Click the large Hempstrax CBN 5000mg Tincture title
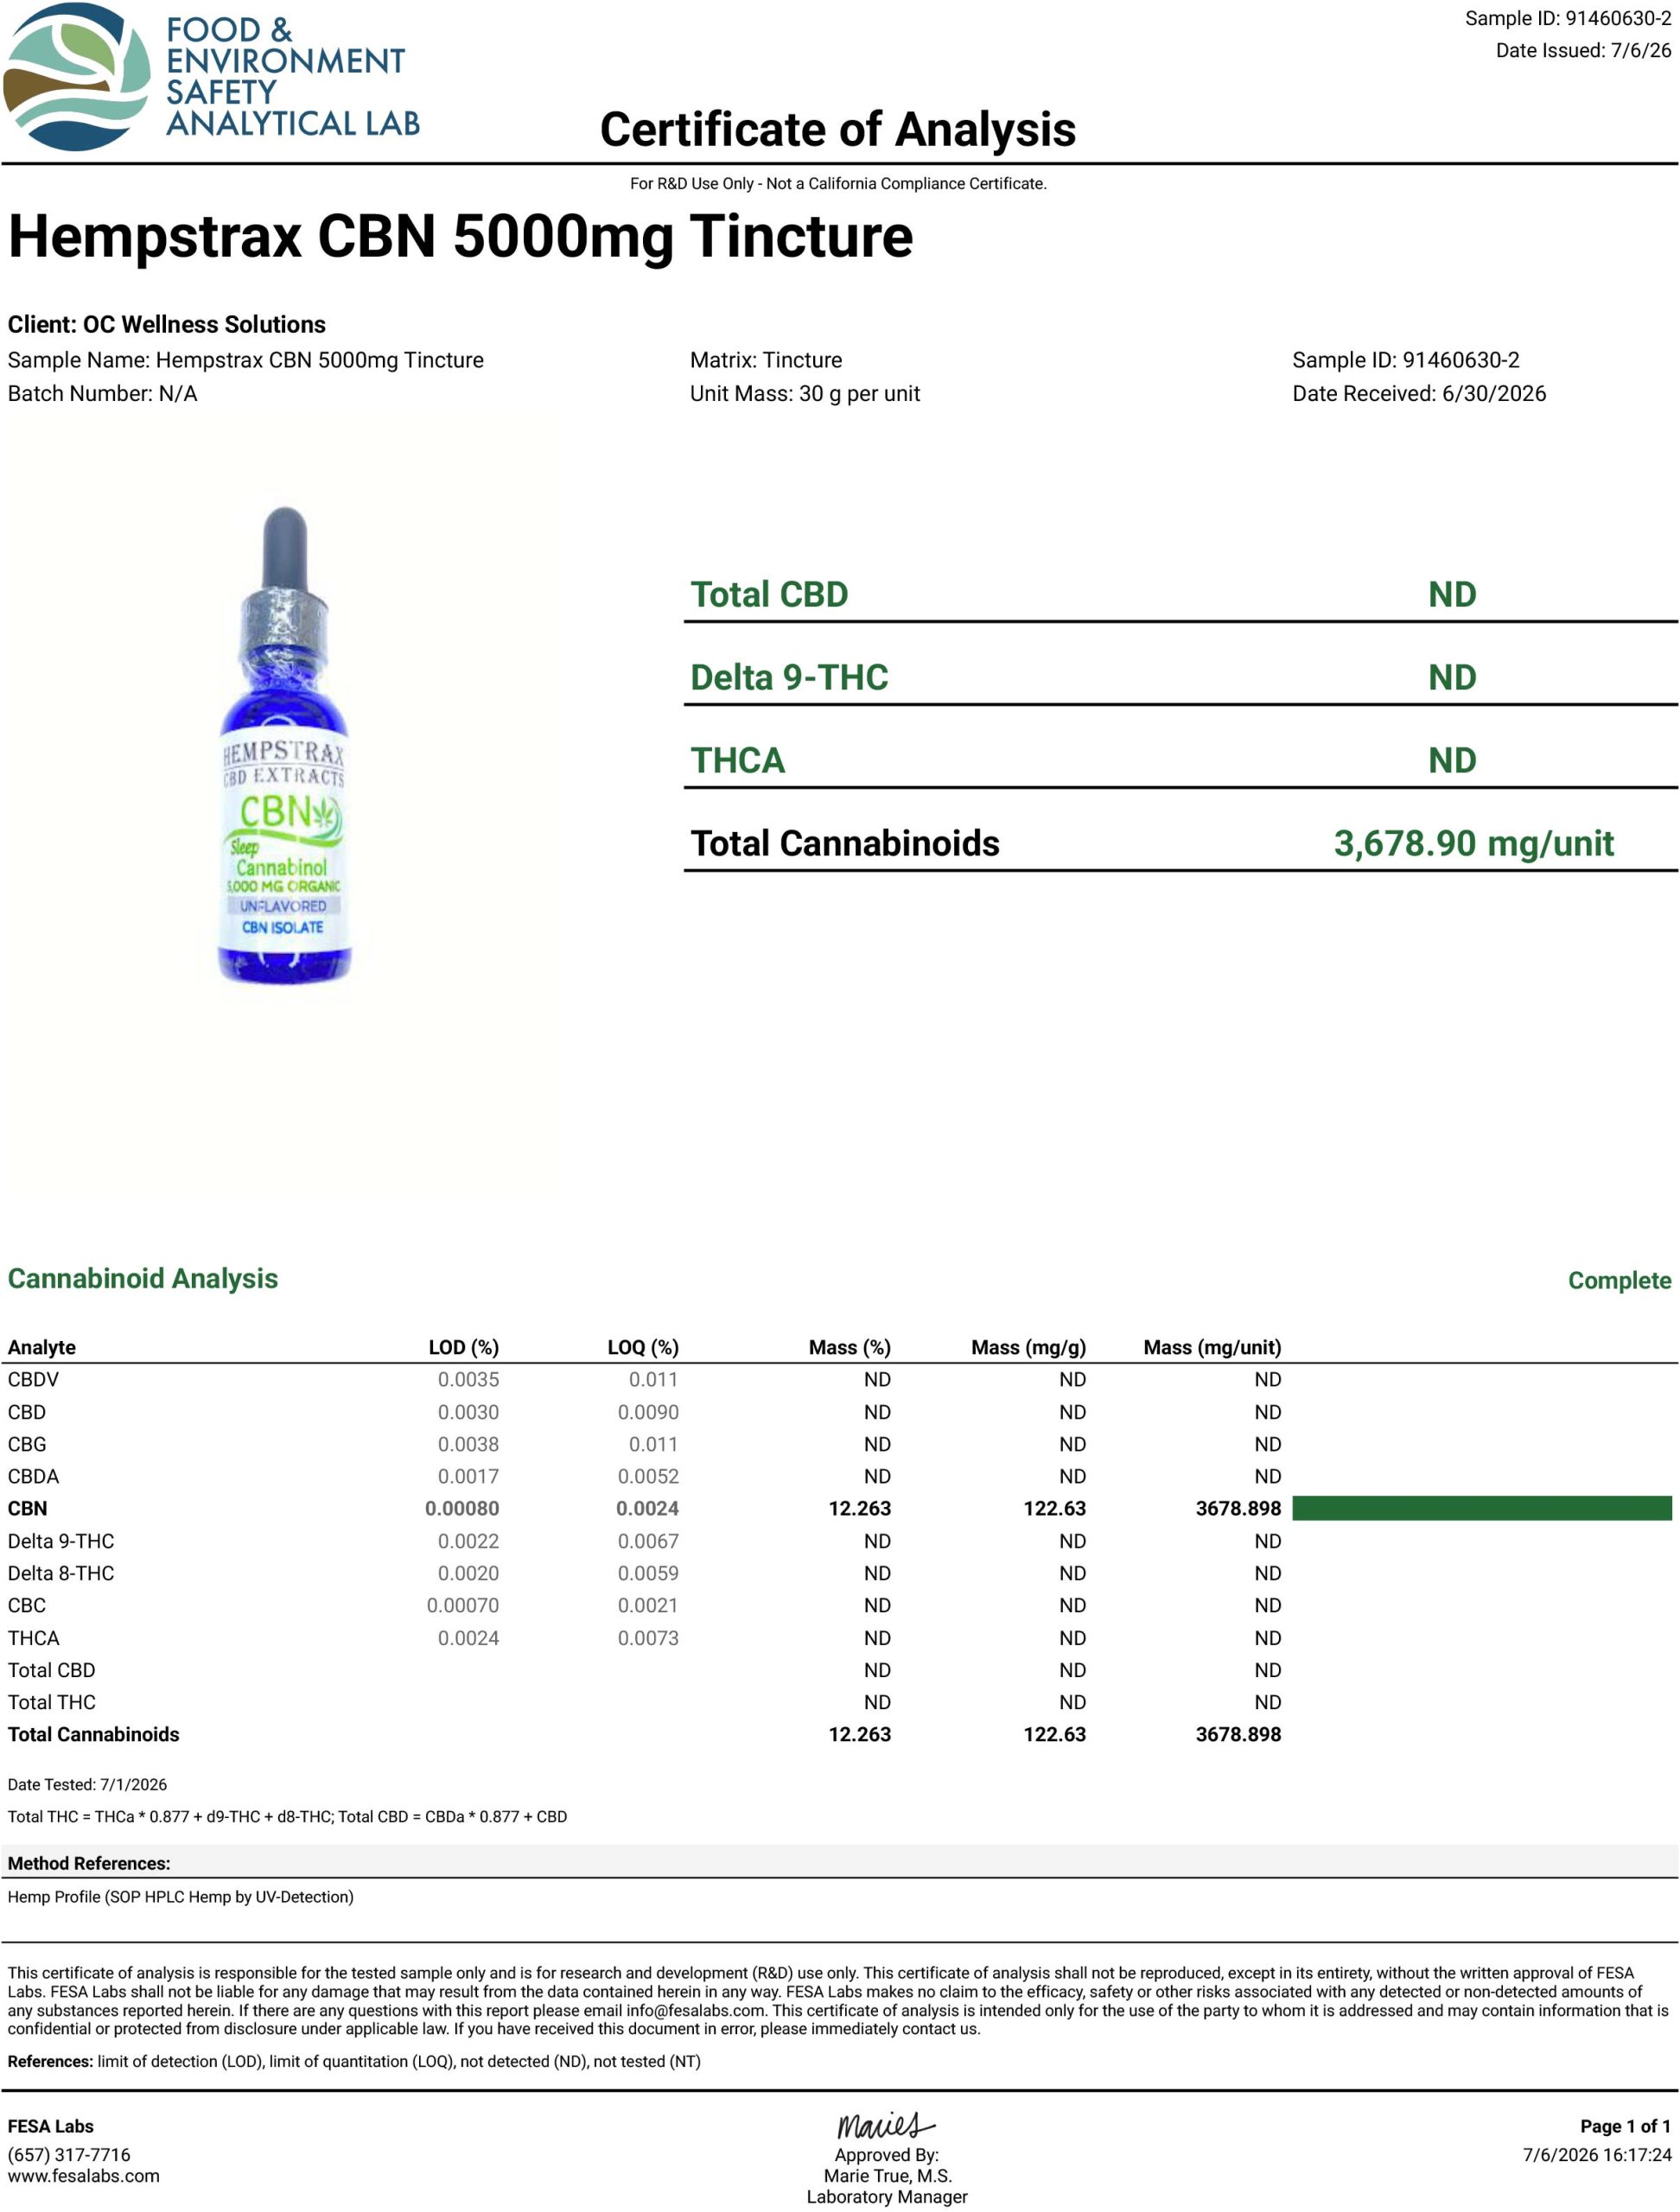 (x=460, y=237)
